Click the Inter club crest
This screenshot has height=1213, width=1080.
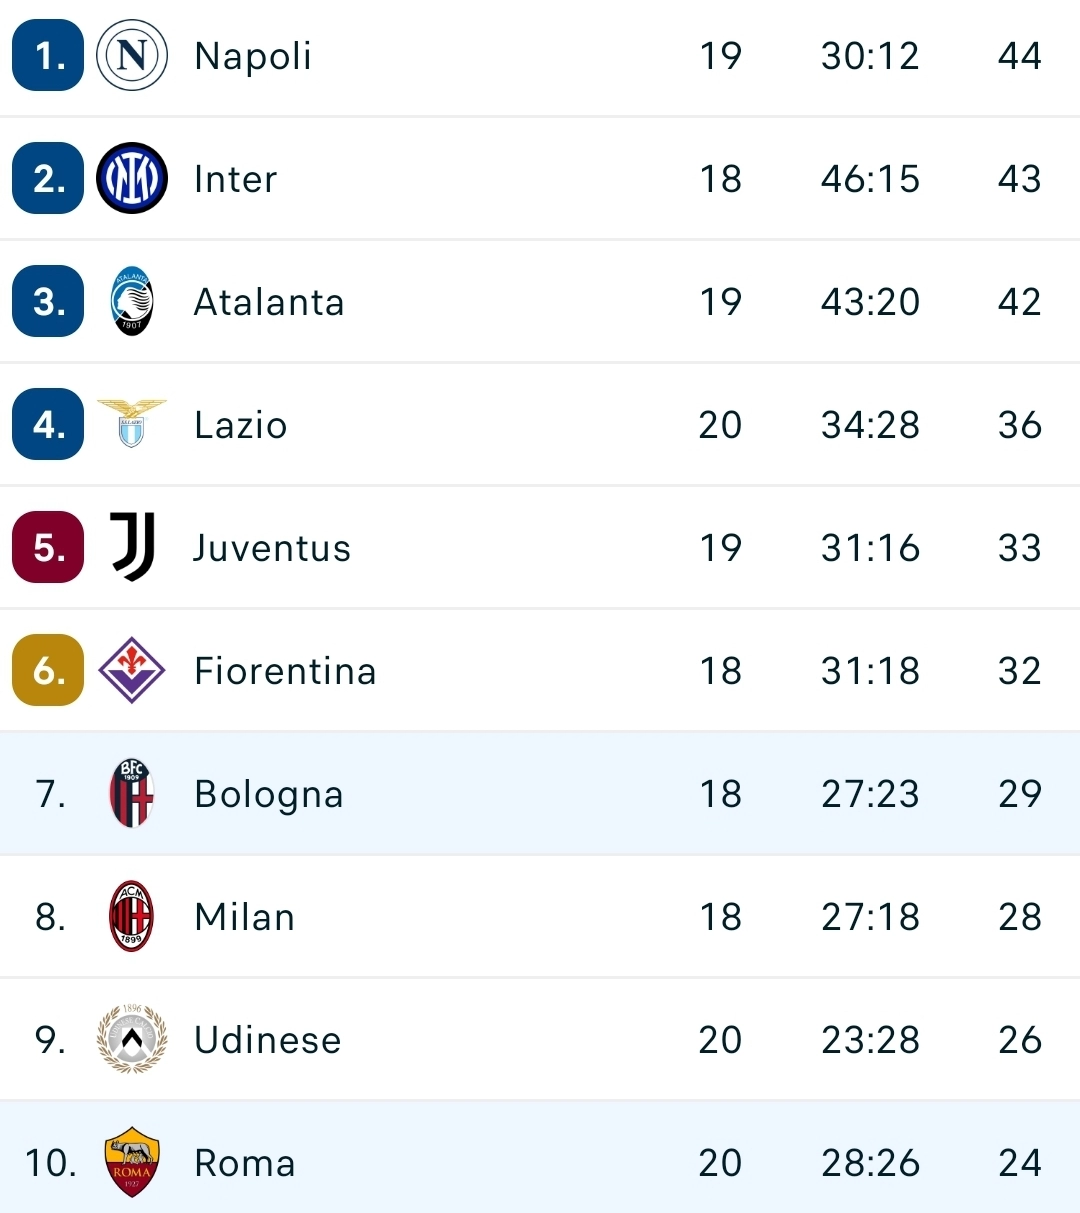[131, 178]
